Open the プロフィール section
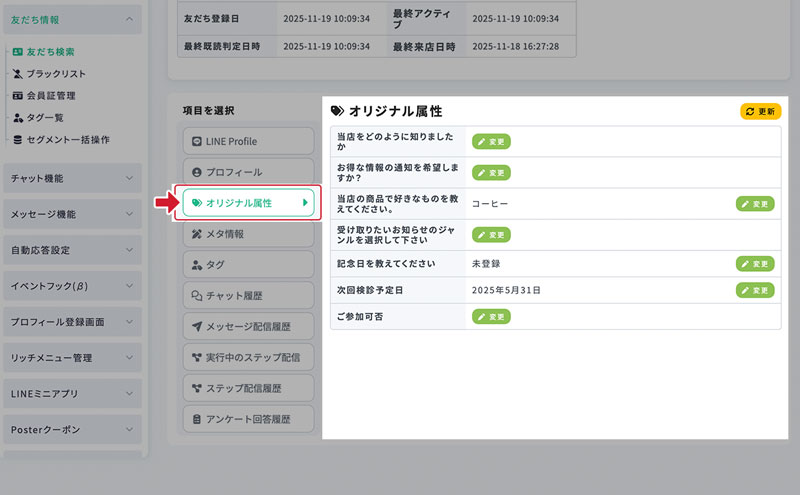The width and height of the screenshot is (800, 495). 248,172
